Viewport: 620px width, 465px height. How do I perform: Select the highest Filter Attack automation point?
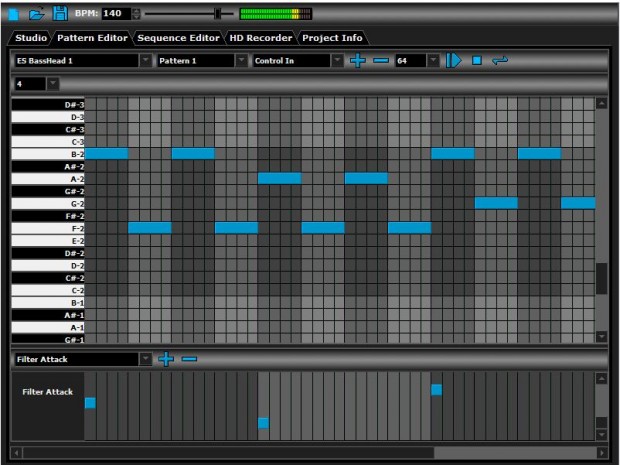coord(437,390)
